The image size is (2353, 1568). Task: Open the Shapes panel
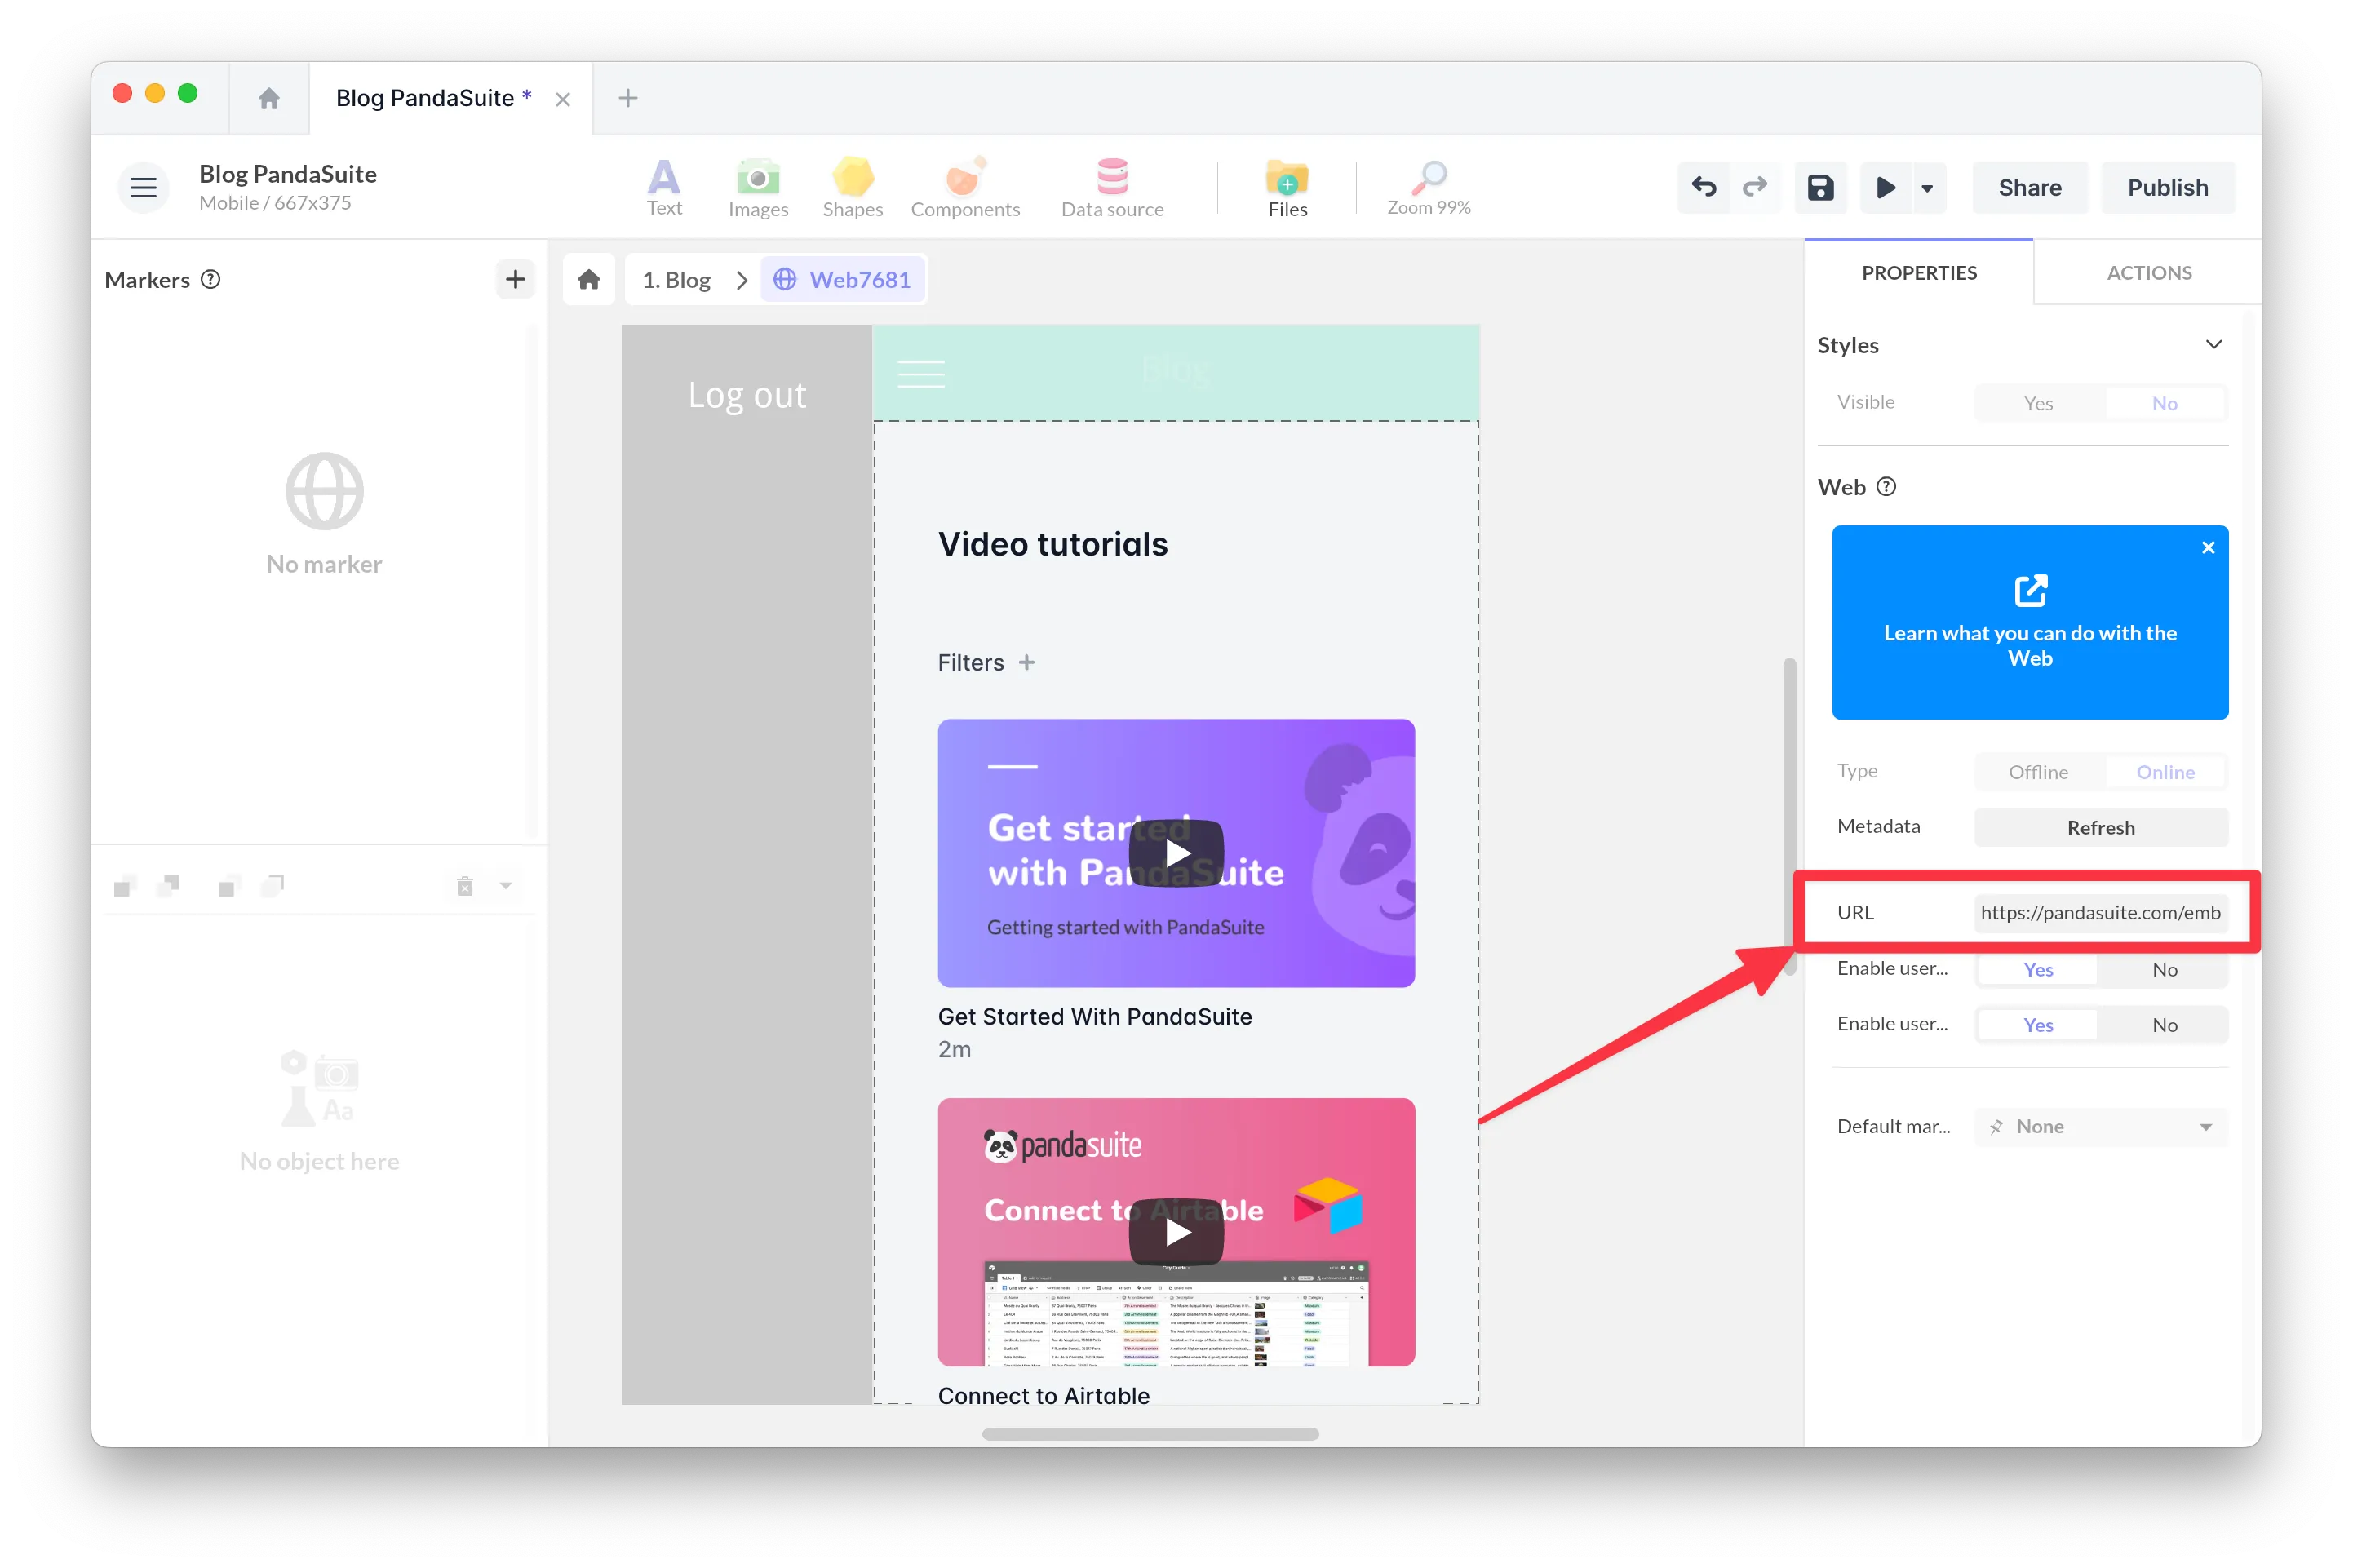coord(852,187)
